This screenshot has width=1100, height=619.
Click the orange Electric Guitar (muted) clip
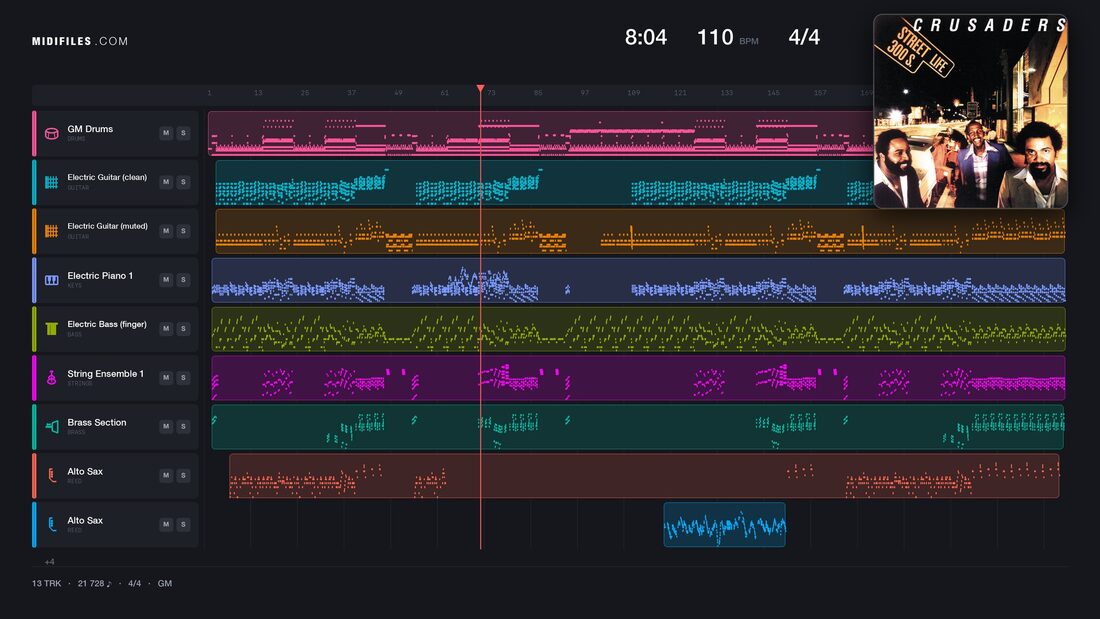[x=640, y=231]
